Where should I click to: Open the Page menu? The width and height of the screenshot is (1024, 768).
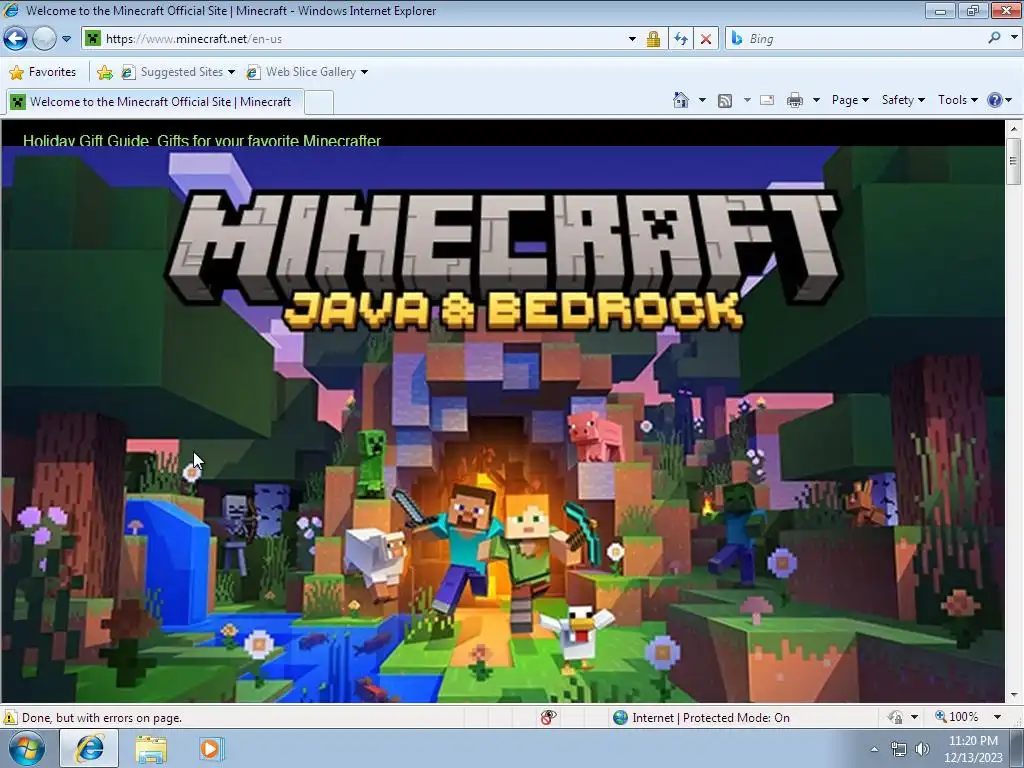(x=850, y=100)
